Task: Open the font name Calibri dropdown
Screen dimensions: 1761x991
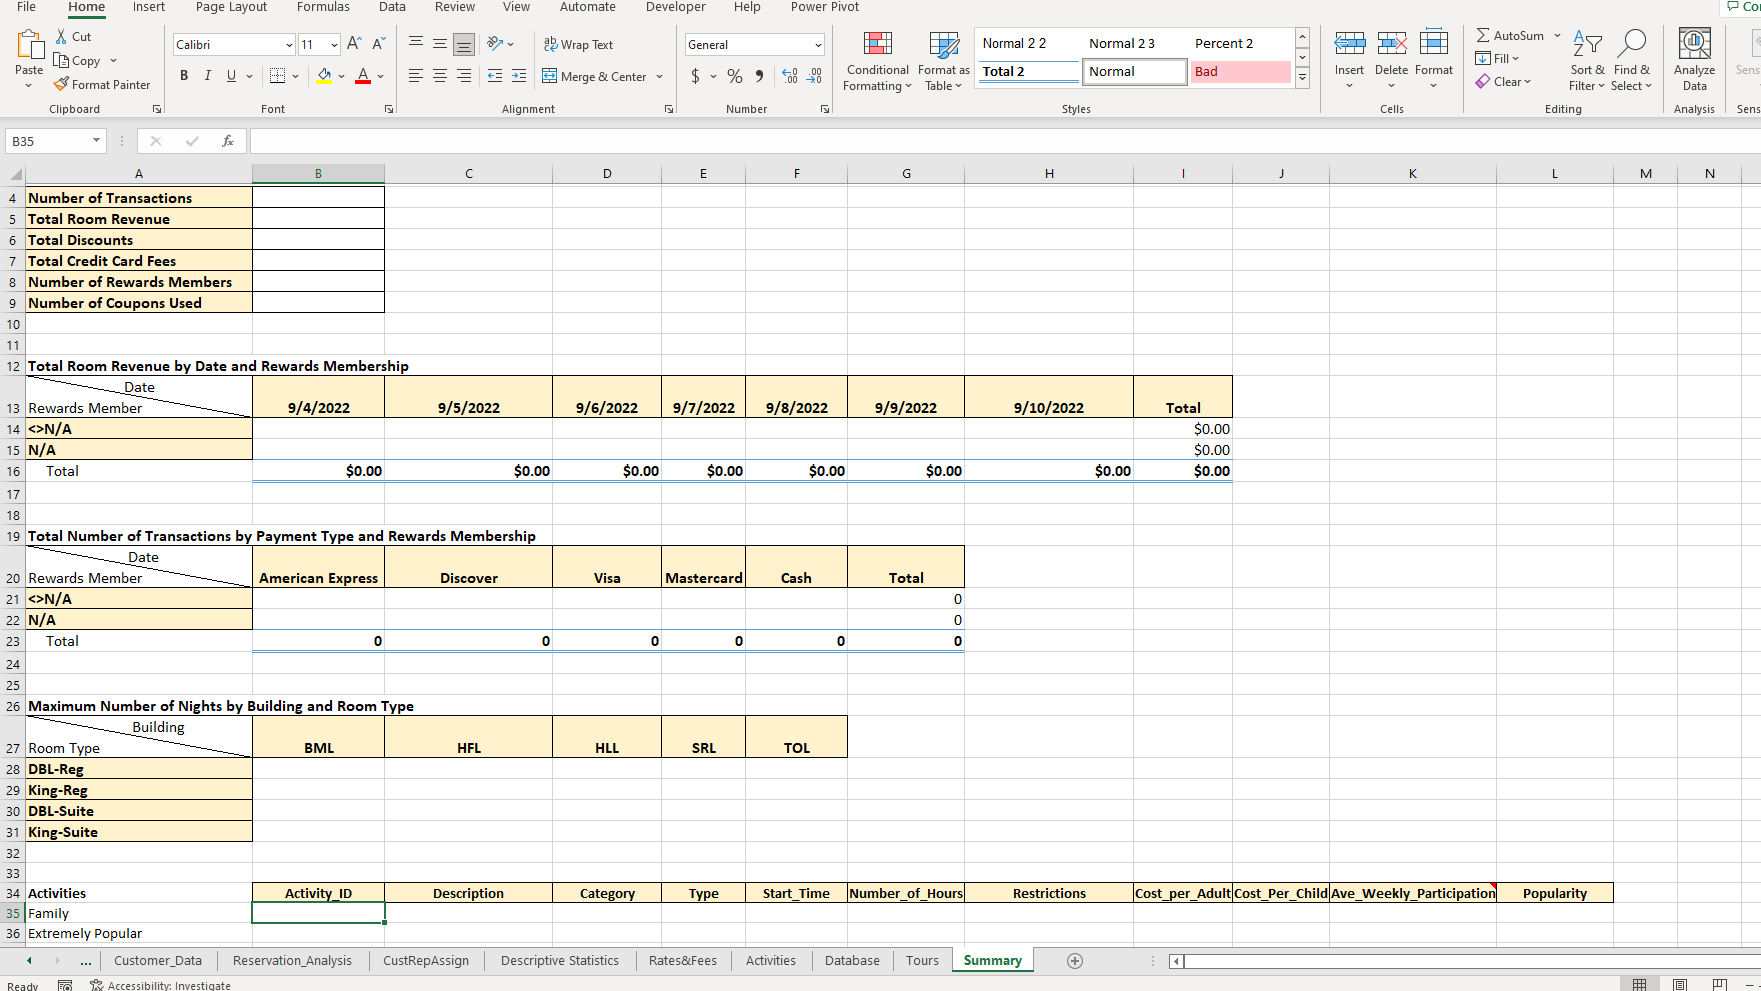Action: [x=289, y=45]
